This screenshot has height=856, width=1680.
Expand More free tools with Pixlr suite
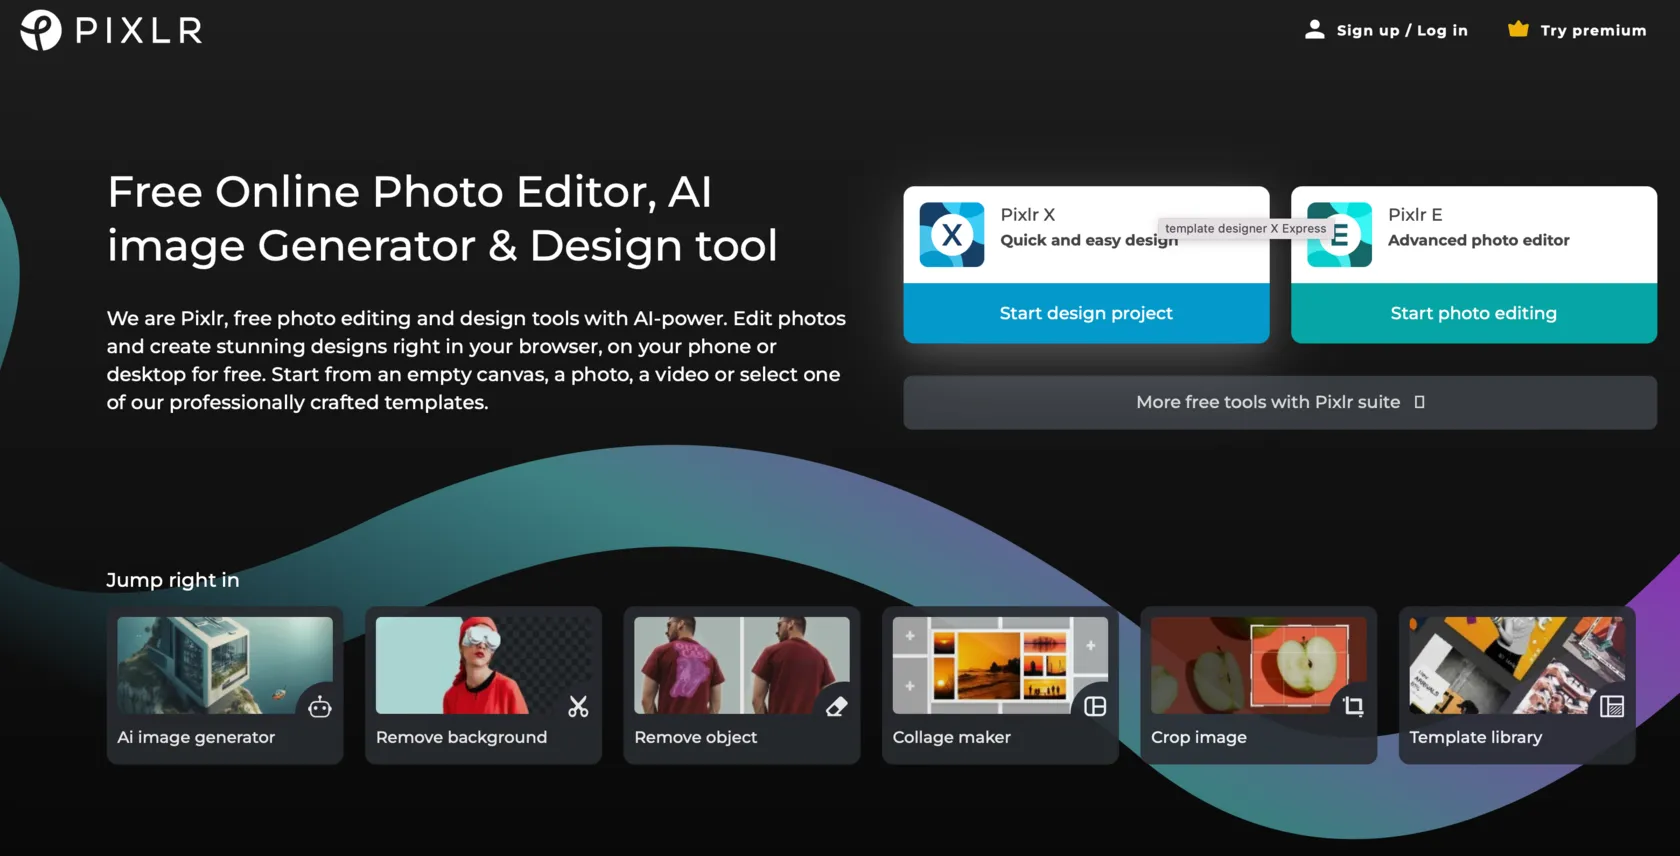(x=1279, y=402)
